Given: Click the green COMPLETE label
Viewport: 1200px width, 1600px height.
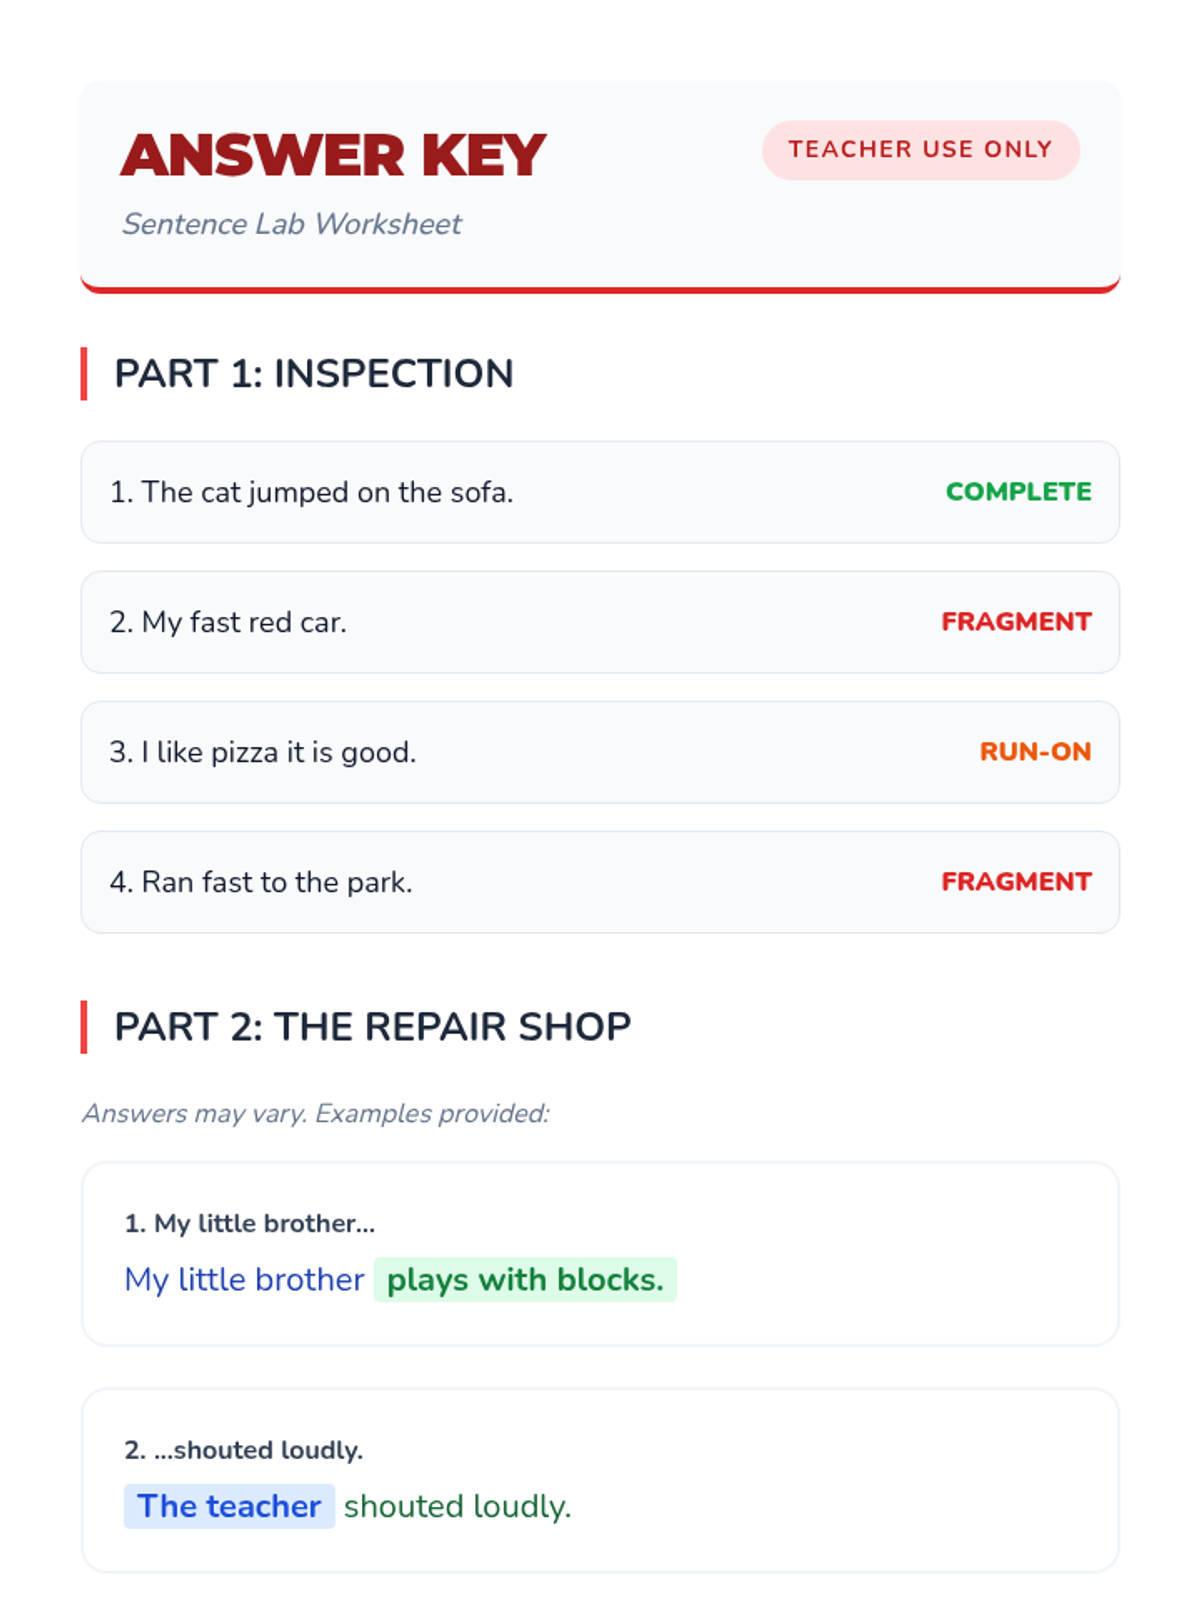Looking at the screenshot, I should click(1018, 492).
